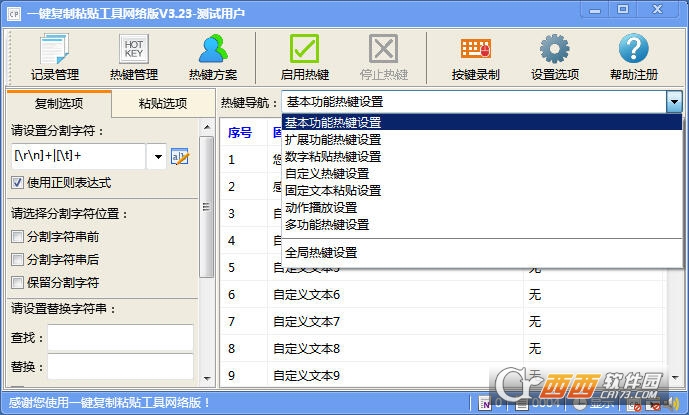
Task: Click the 序号 column header
Action: pos(240,132)
